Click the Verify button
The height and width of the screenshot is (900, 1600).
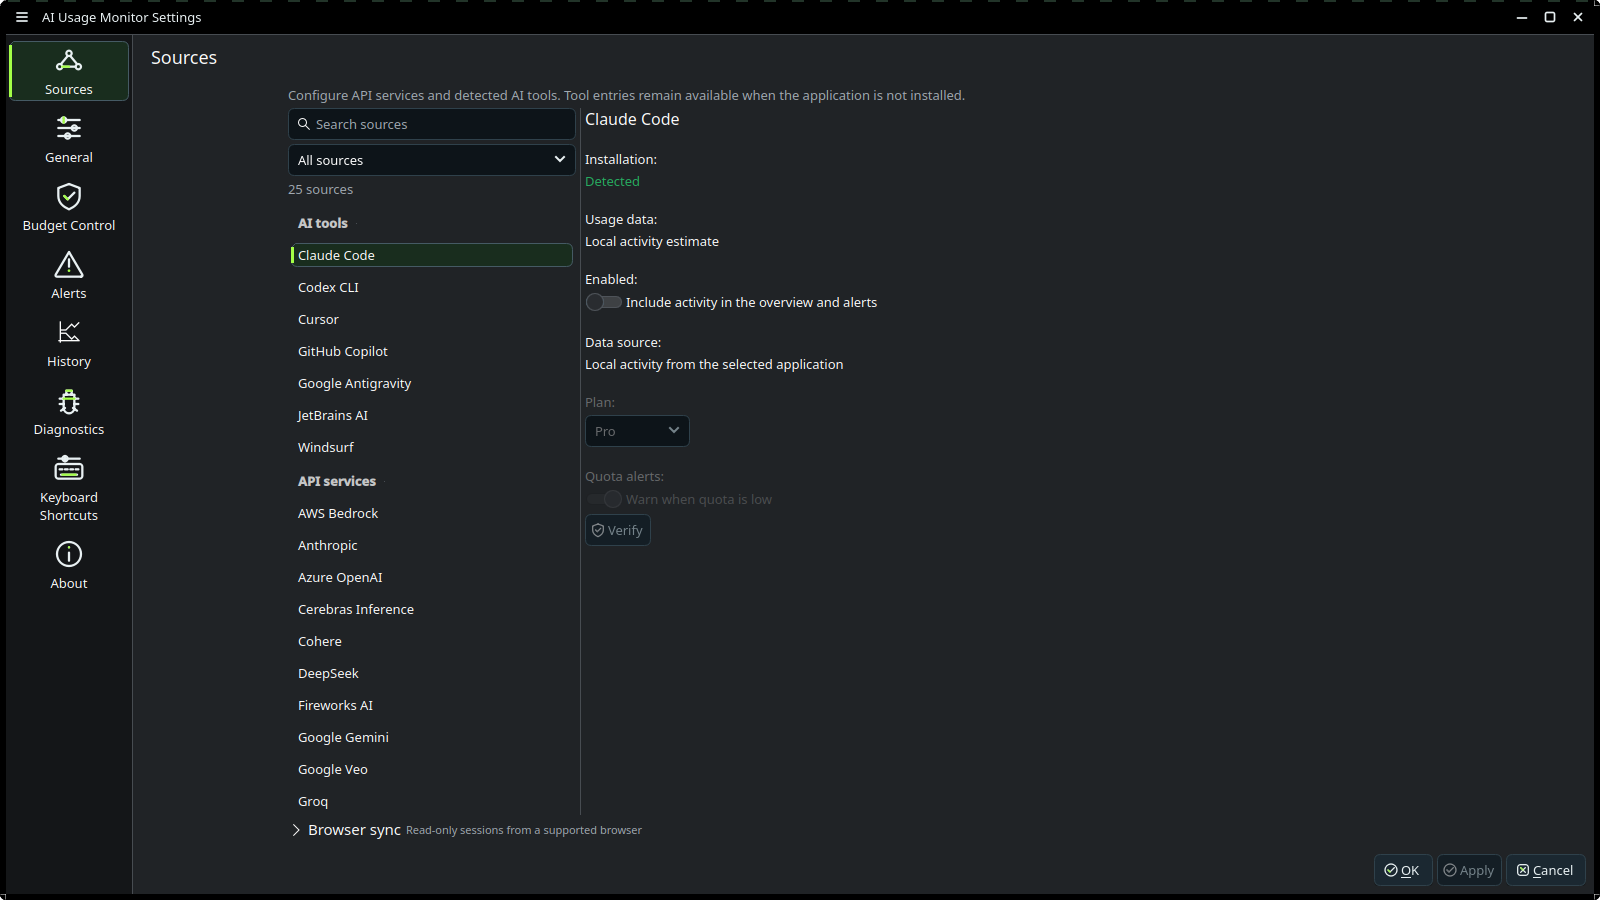[x=618, y=530]
